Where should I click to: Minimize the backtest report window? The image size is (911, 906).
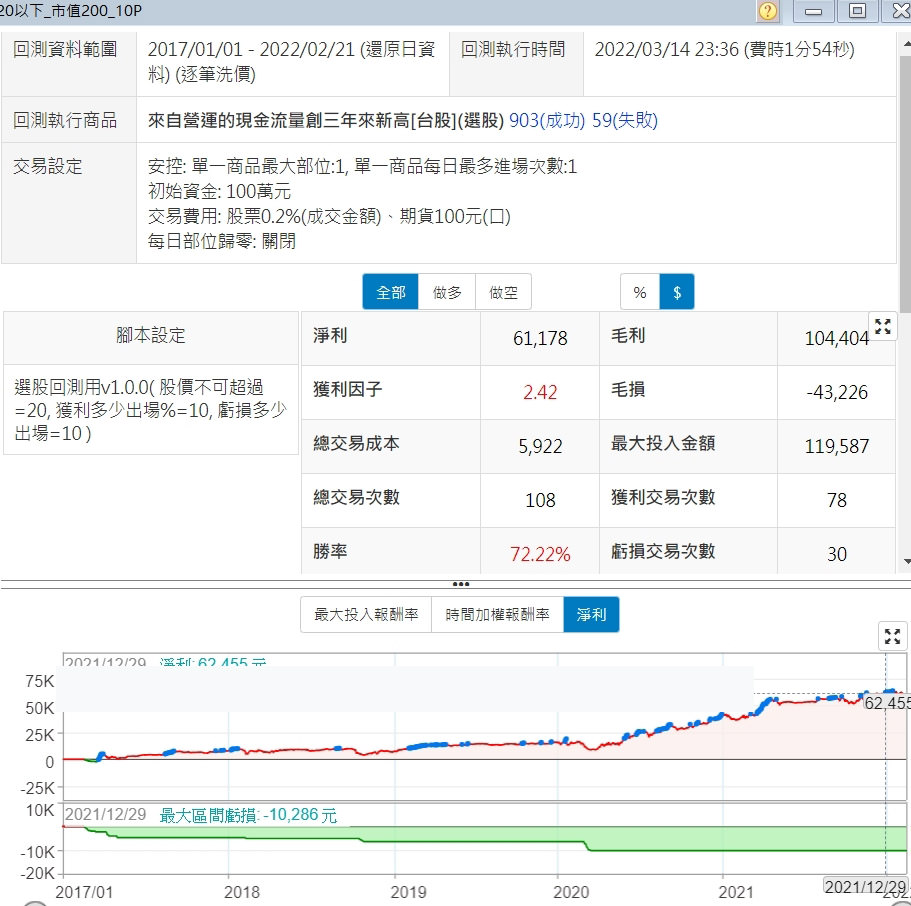coord(814,11)
